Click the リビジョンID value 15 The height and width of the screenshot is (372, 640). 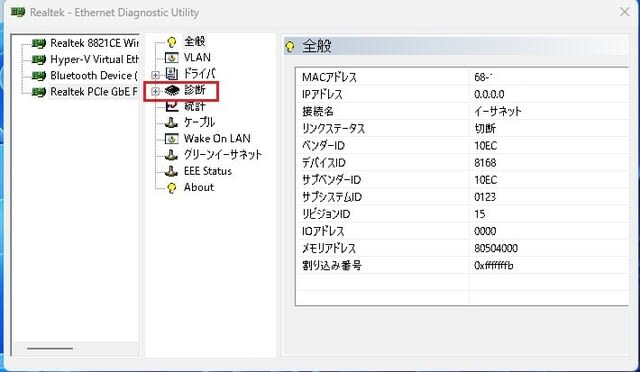tap(480, 214)
